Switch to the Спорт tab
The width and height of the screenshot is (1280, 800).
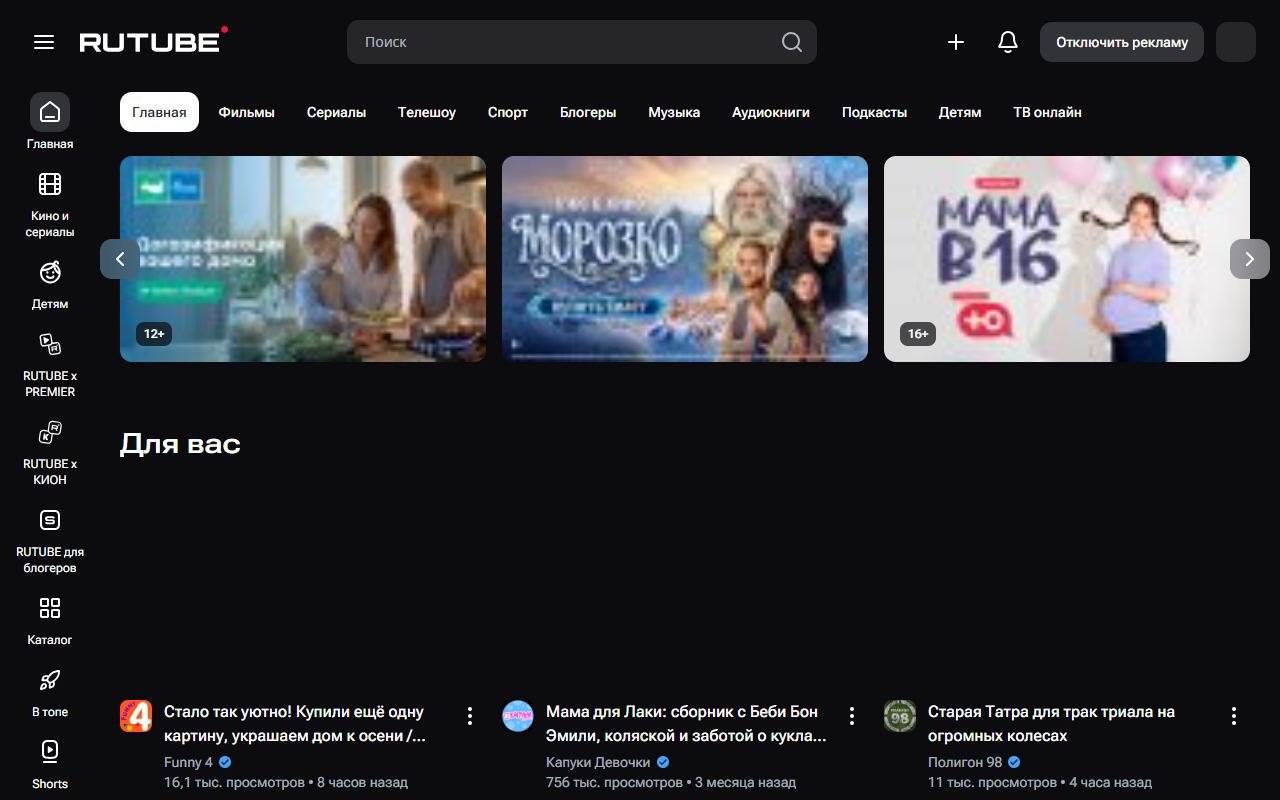point(508,112)
